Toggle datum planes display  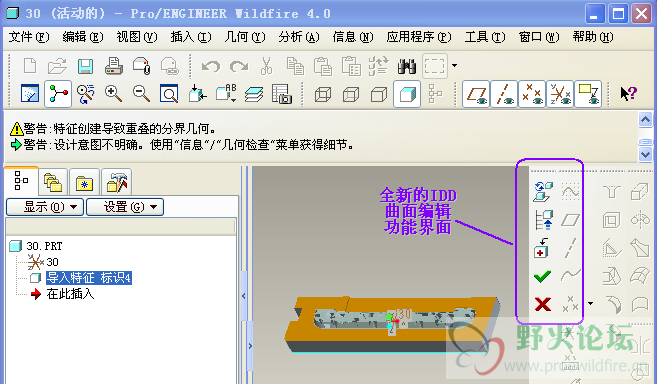(476, 94)
